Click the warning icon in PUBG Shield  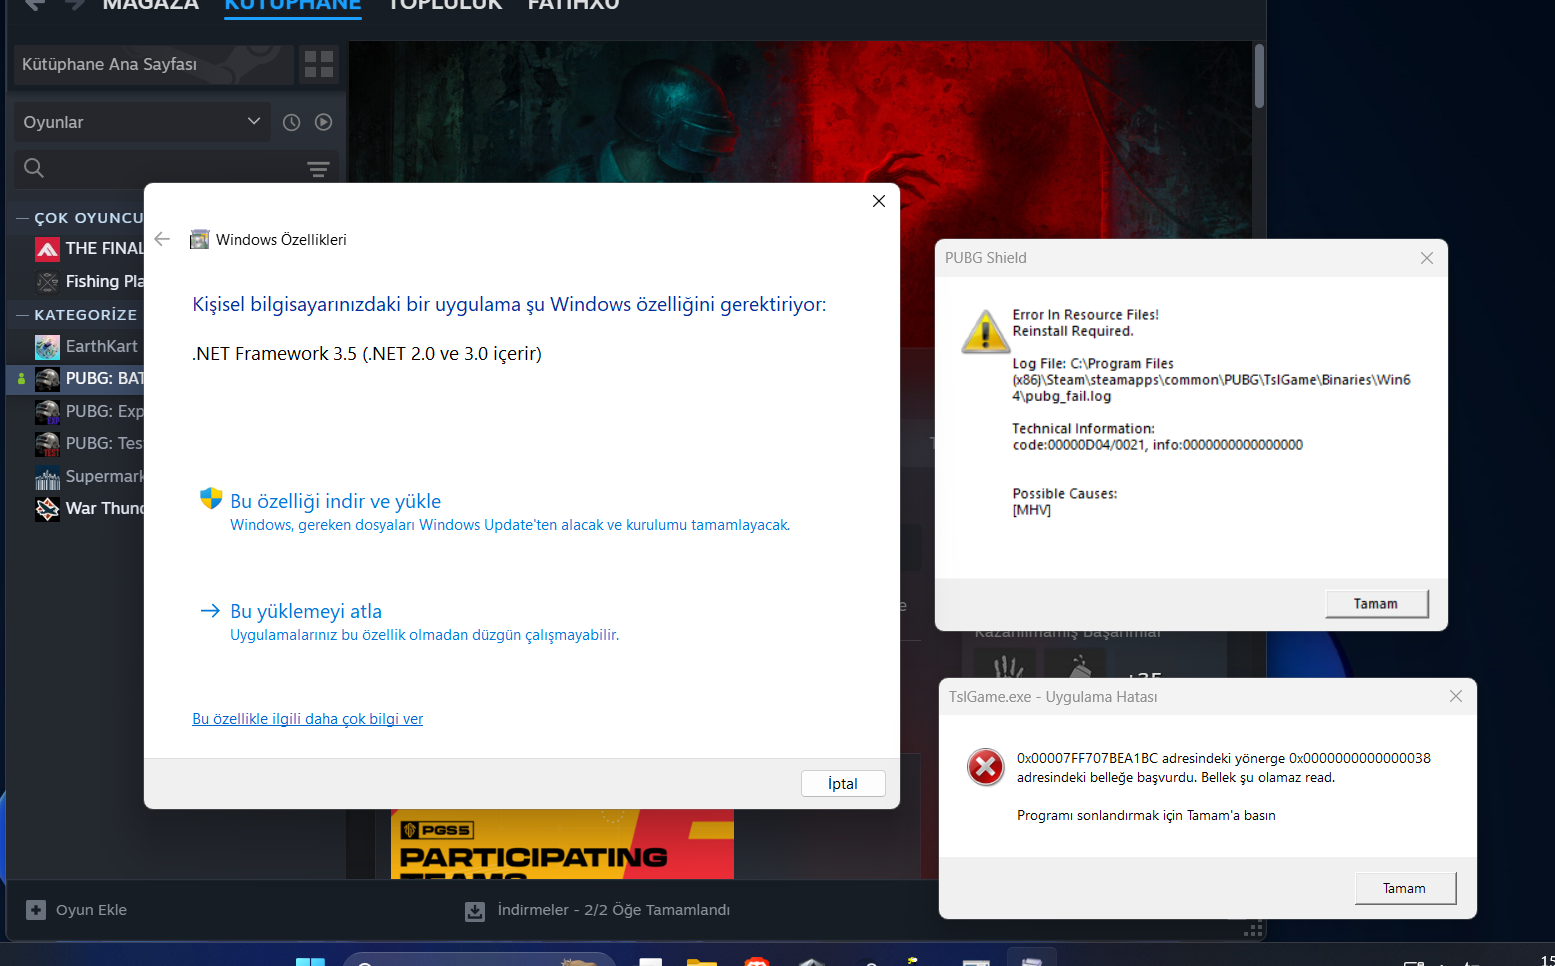[985, 331]
